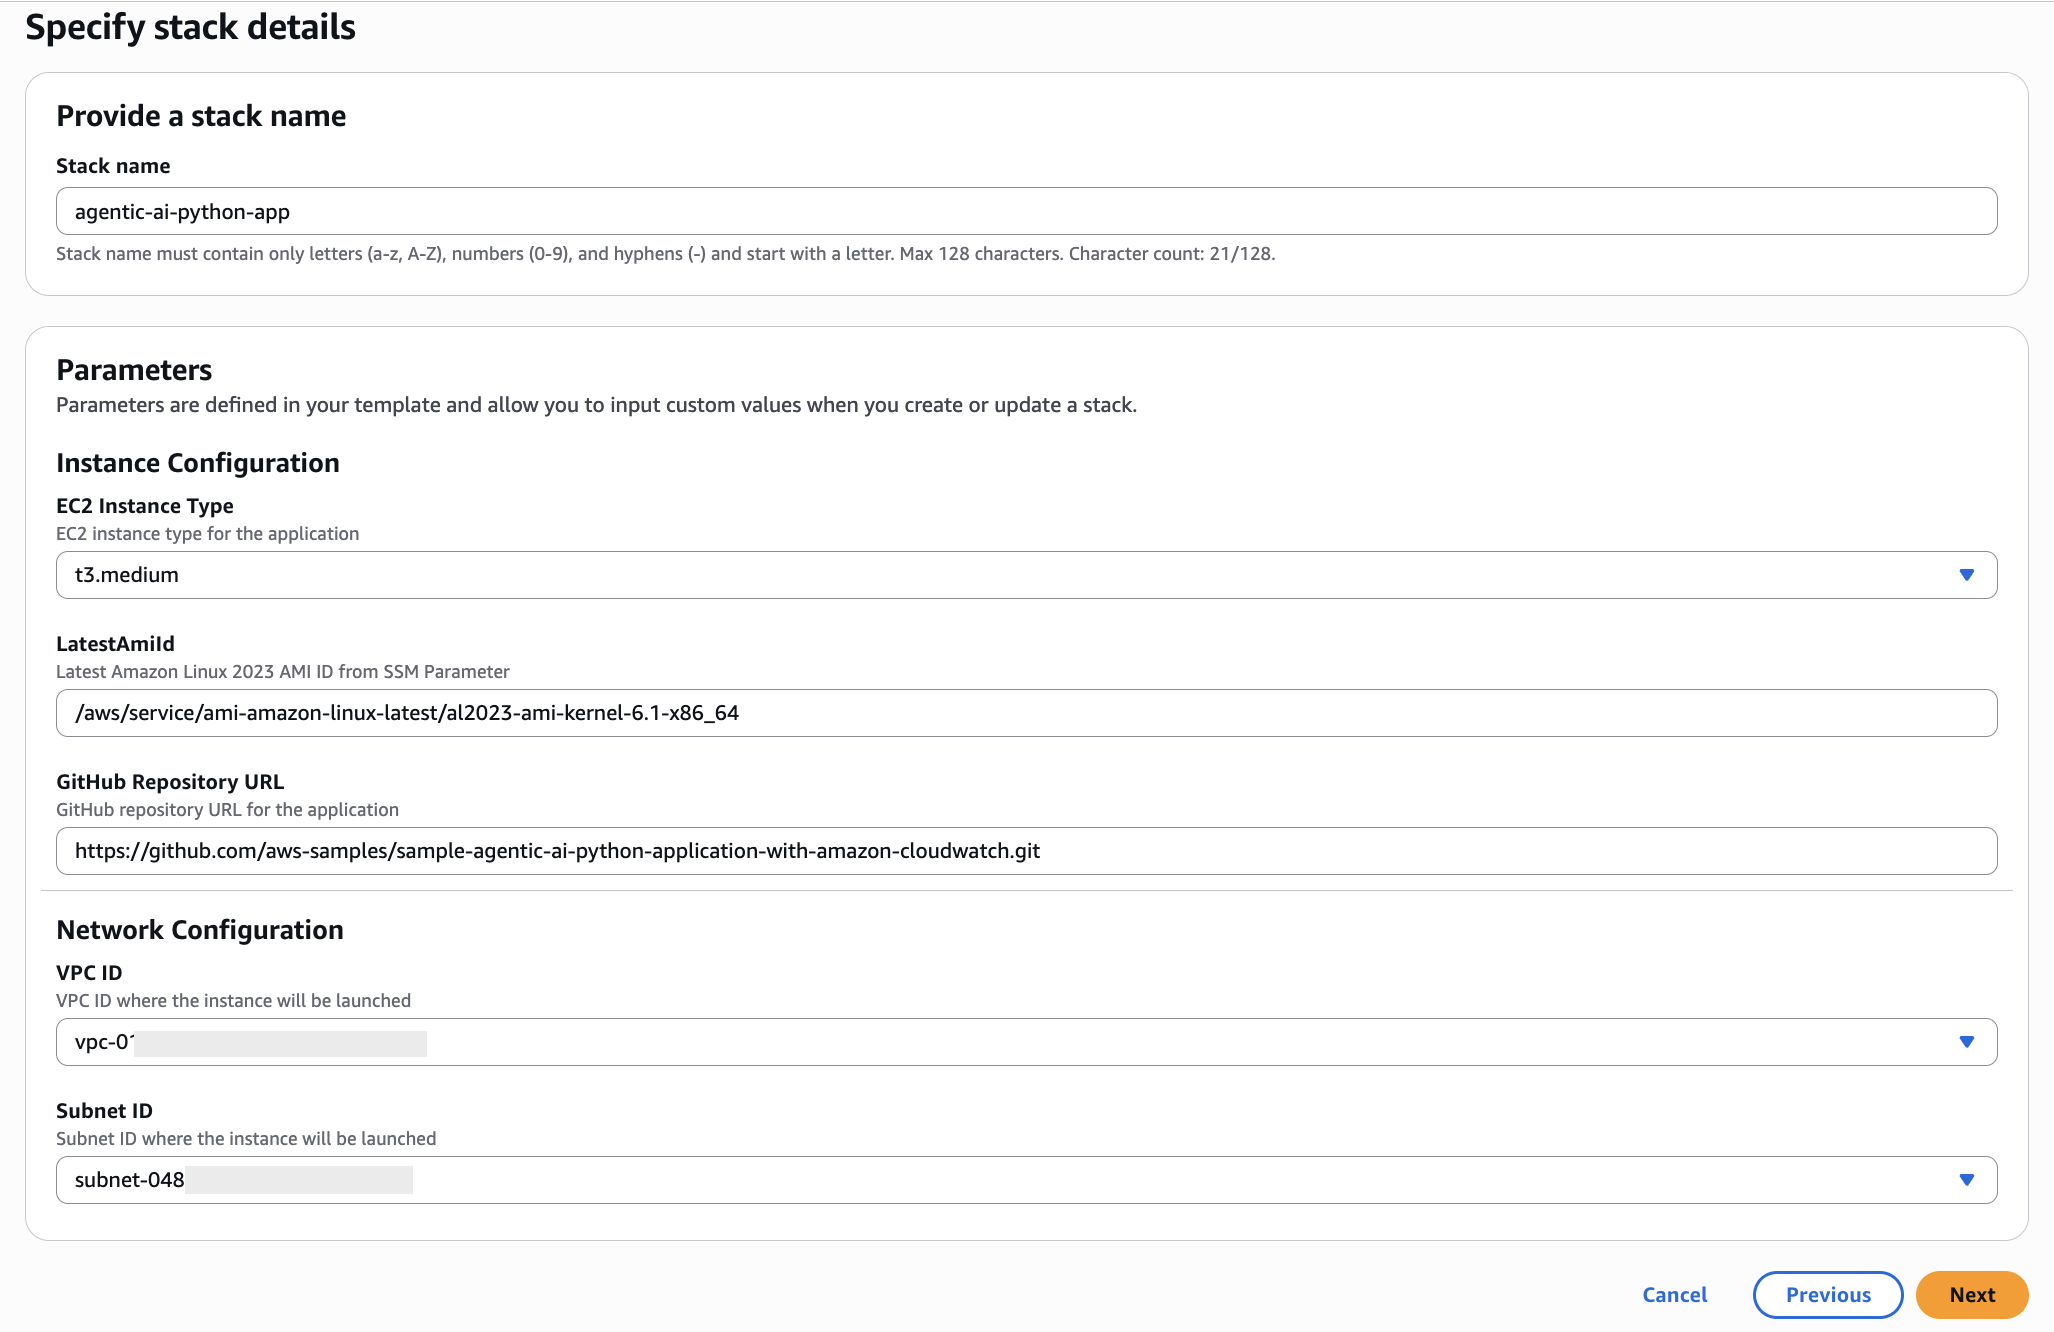This screenshot has width=2054, height=1332.
Task: Click the Previous button
Action: click(x=1827, y=1294)
